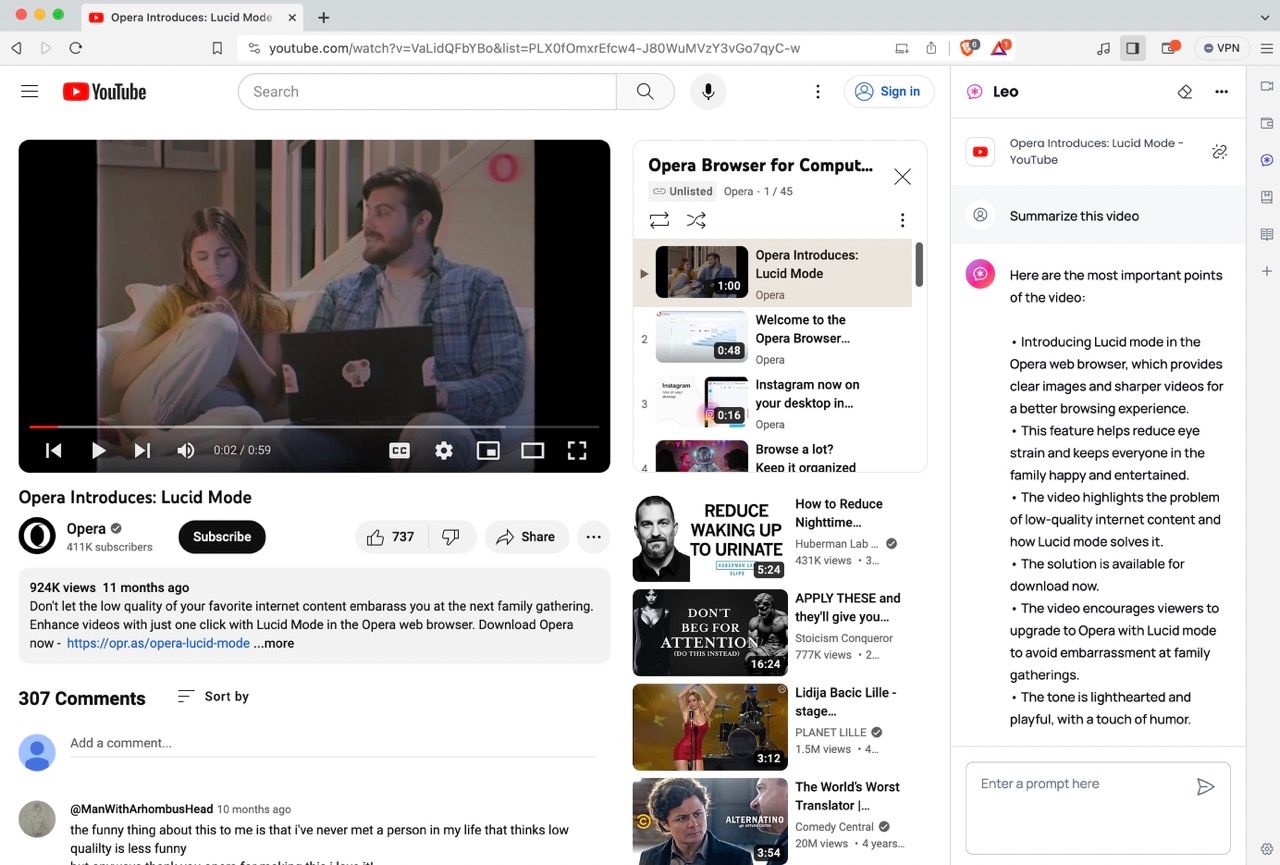Image resolution: width=1280 pixels, height=865 pixels.
Task: Open the Brave Talk video sidebar icon
Action: coord(1266,87)
